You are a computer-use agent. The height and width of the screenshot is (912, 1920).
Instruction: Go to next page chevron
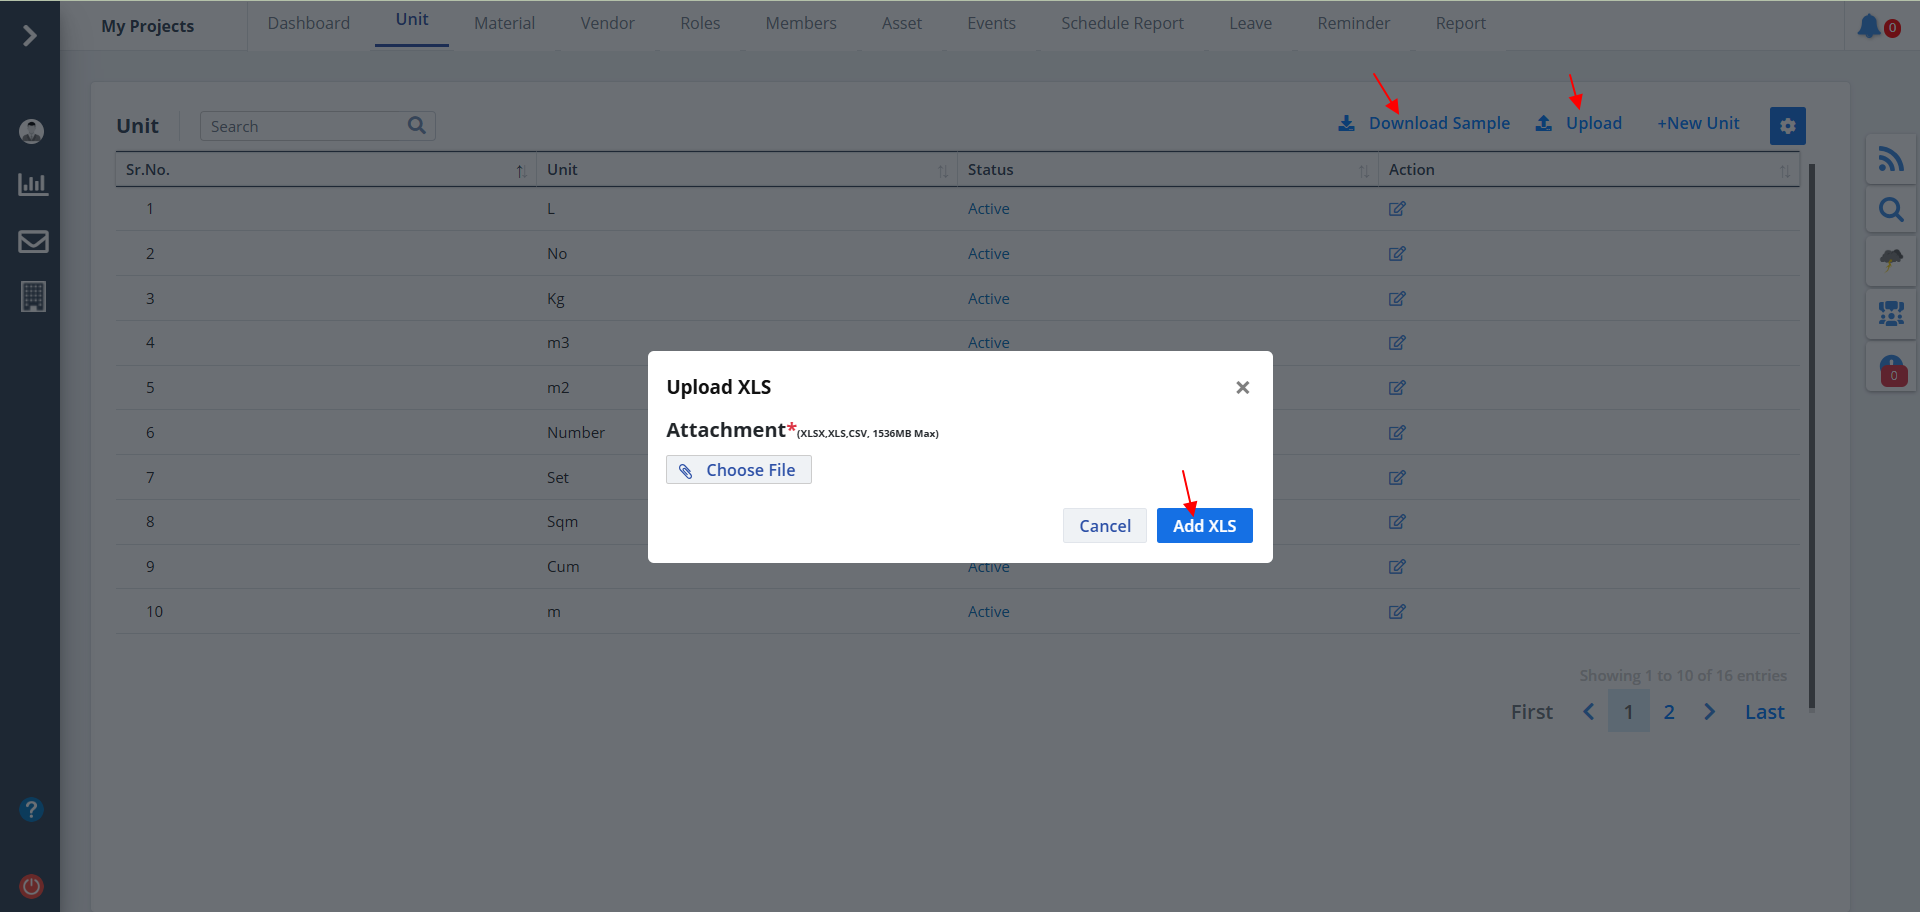(1709, 712)
